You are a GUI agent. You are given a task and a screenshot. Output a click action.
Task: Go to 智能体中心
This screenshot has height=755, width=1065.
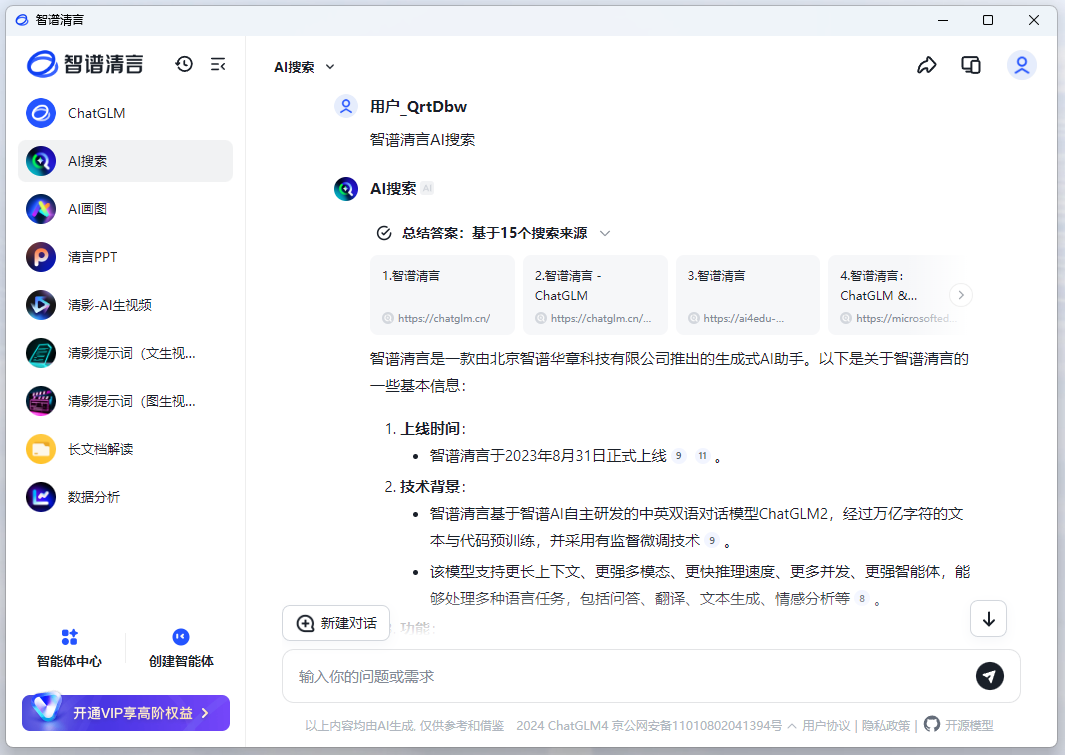coord(69,648)
